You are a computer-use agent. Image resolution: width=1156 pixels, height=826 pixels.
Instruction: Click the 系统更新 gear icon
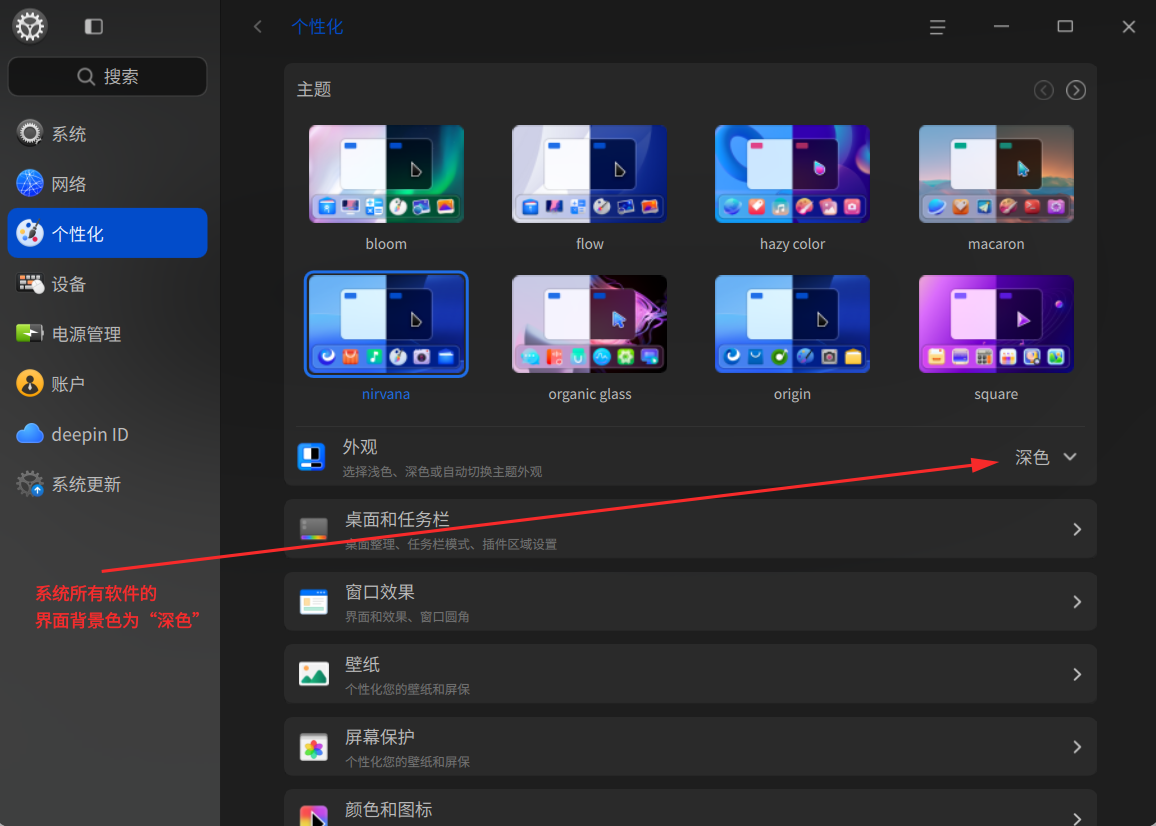tap(30, 484)
